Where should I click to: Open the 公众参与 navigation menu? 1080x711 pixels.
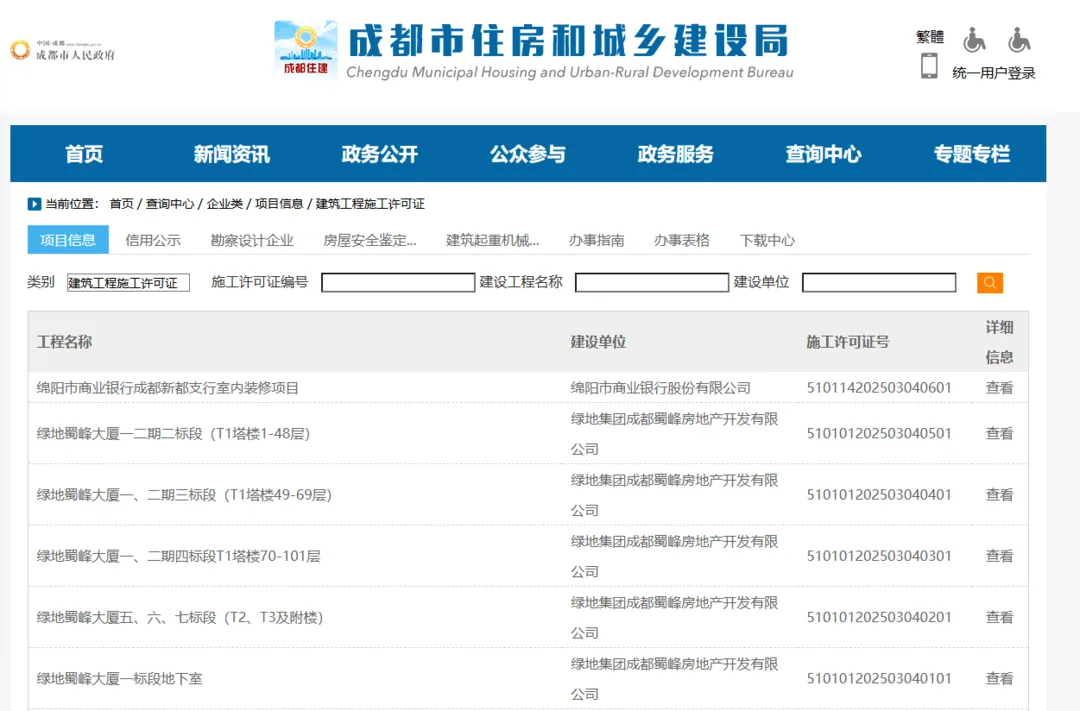pos(528,154)
